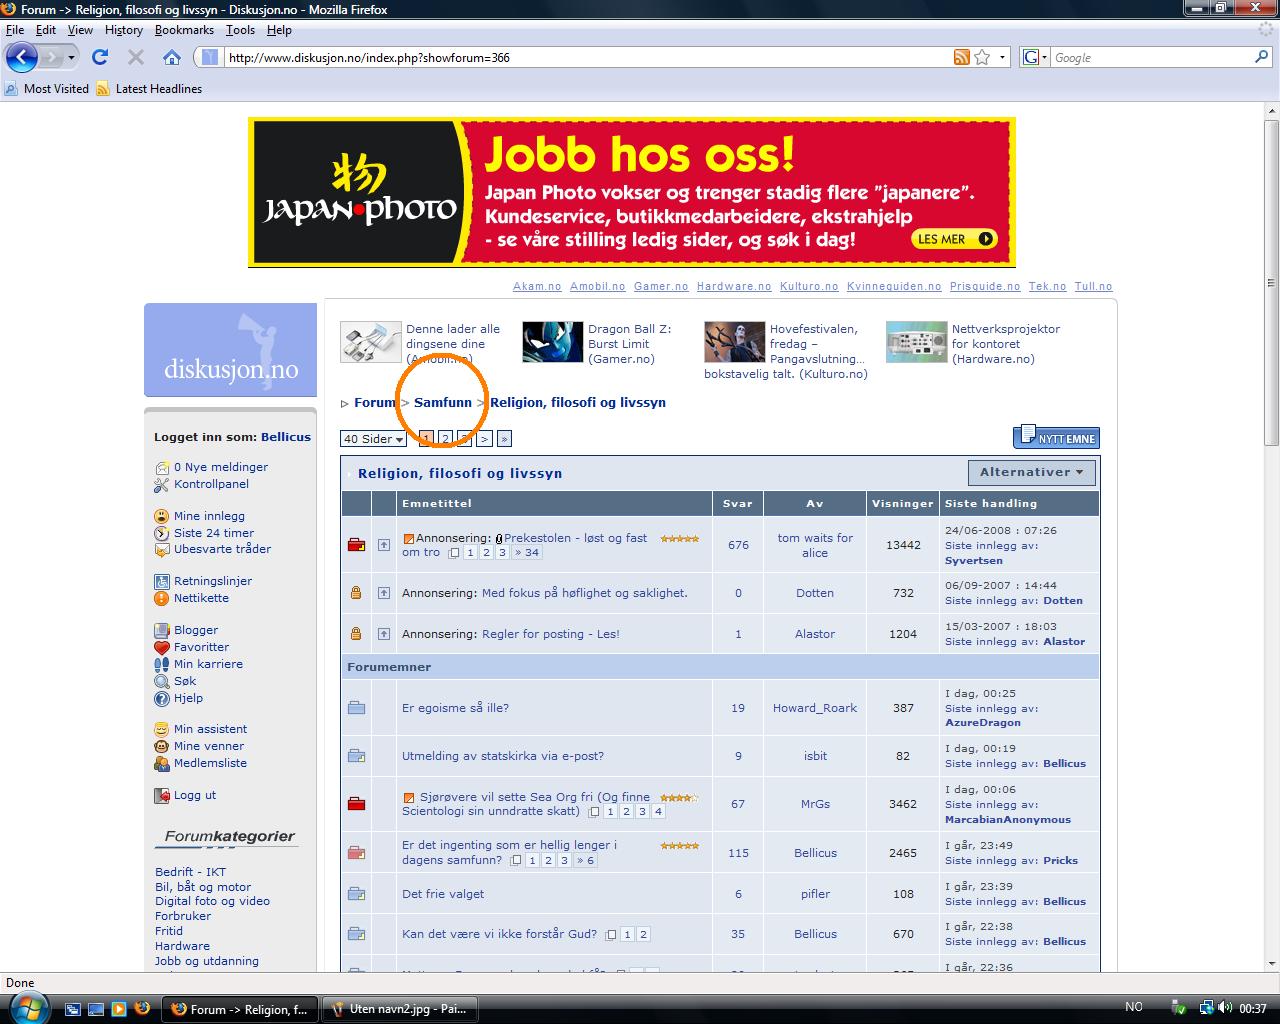The image size is (1280, 1024).
Task: Click the Nettikette warning icon
Action: point(162,598)
